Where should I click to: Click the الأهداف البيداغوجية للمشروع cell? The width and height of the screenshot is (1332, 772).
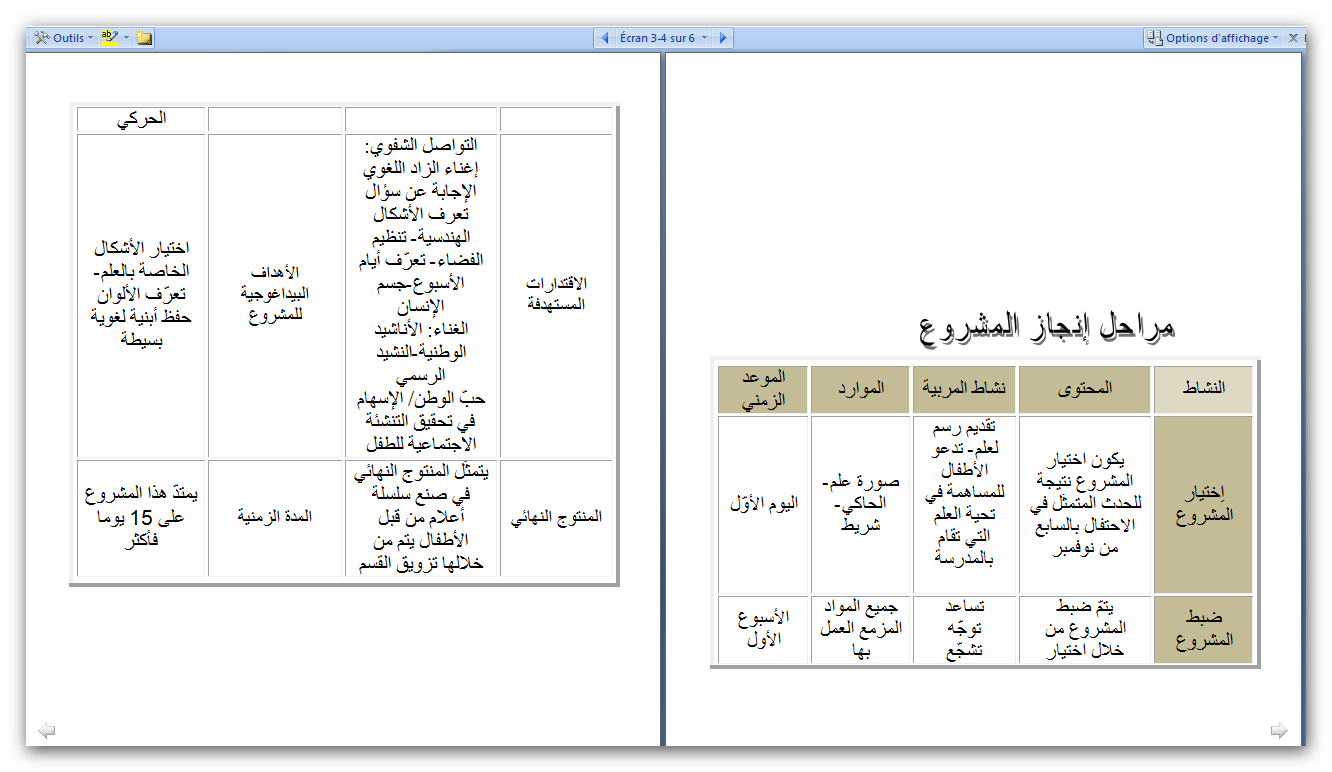(274, 296)
